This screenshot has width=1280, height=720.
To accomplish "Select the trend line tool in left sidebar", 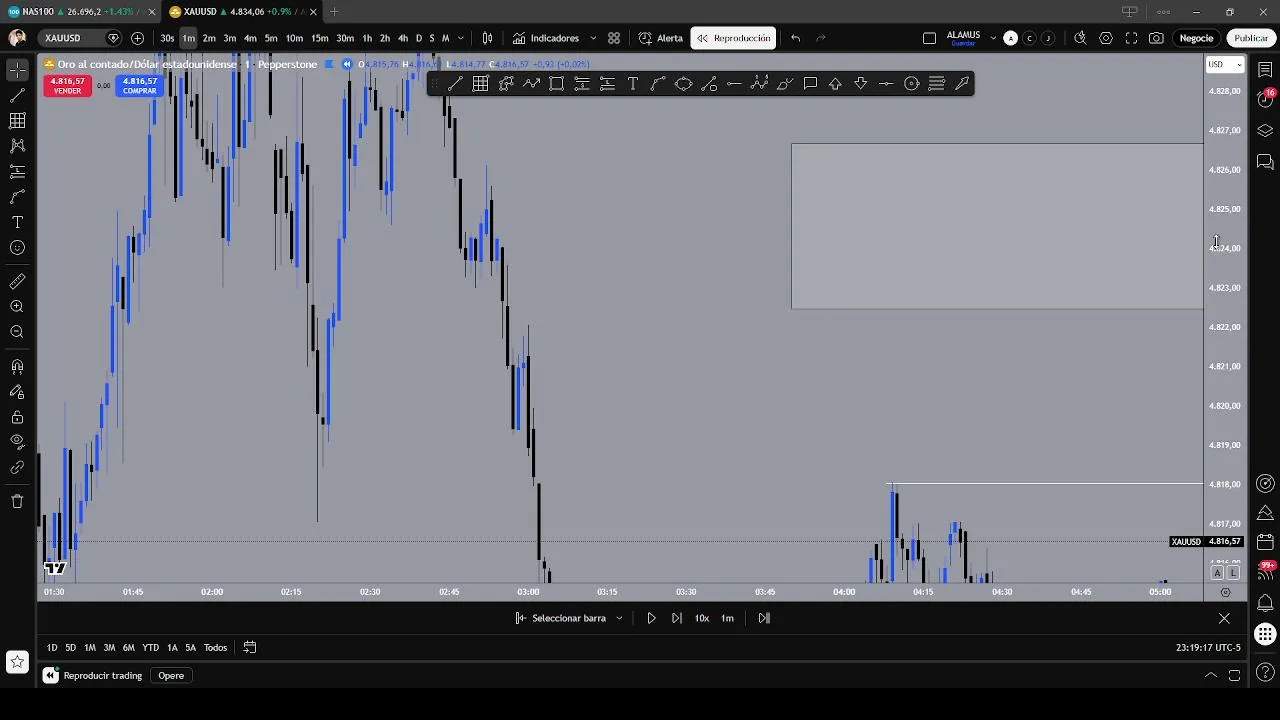I will point(17,95).
